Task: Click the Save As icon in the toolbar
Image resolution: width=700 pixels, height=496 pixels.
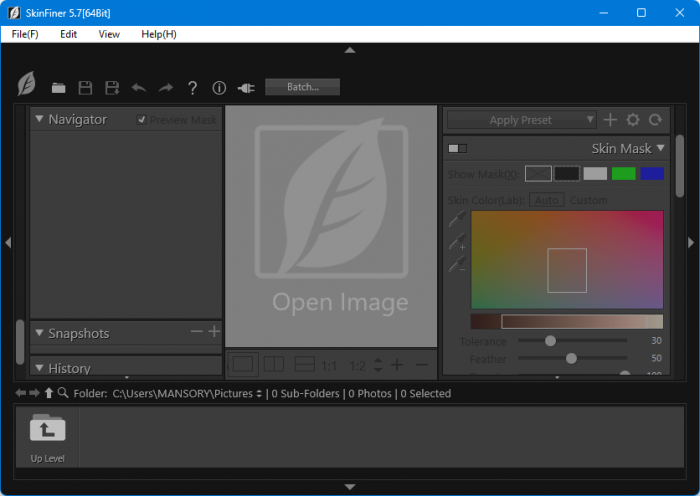Action: click(x=112, y=88)
